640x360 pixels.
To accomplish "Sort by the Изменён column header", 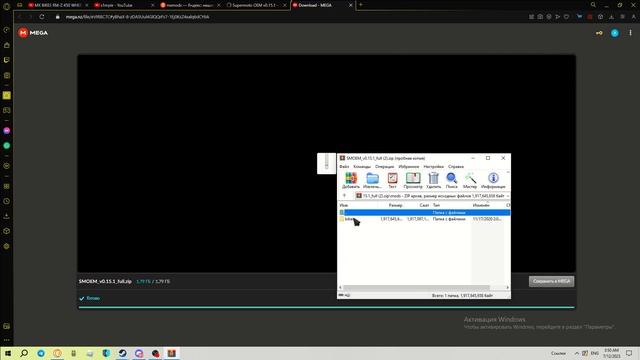I will pos(481,205).
